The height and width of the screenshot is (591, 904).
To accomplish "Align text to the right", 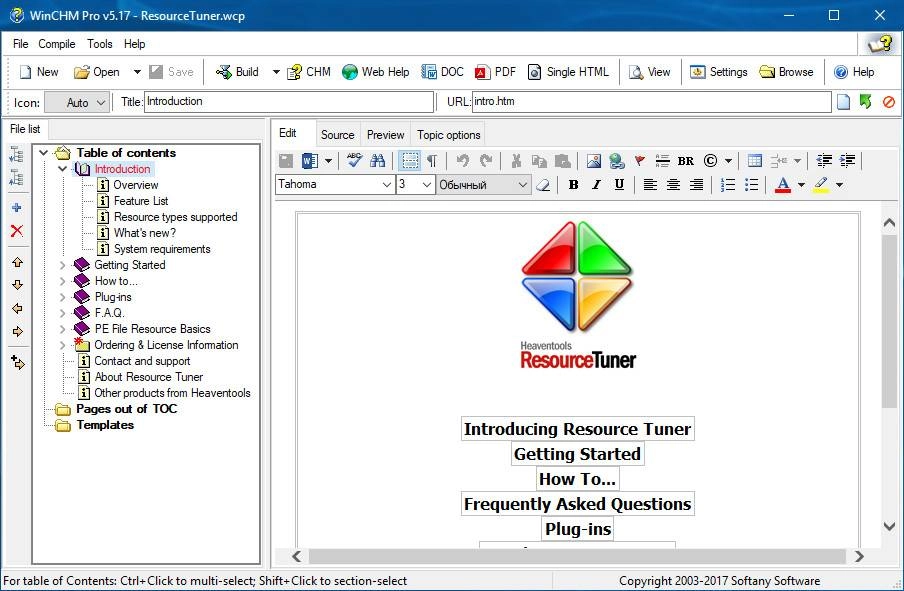I will [696, 185].
